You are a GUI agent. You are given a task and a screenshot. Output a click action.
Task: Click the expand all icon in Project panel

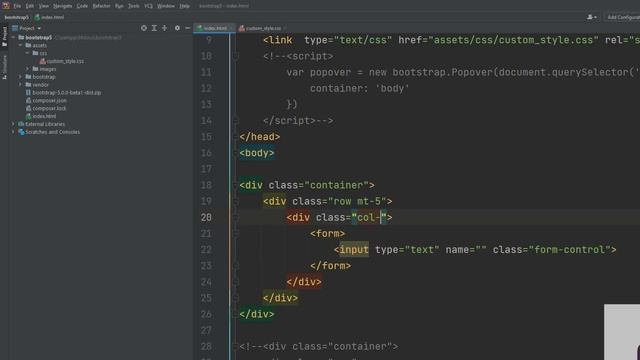point(154,28)
